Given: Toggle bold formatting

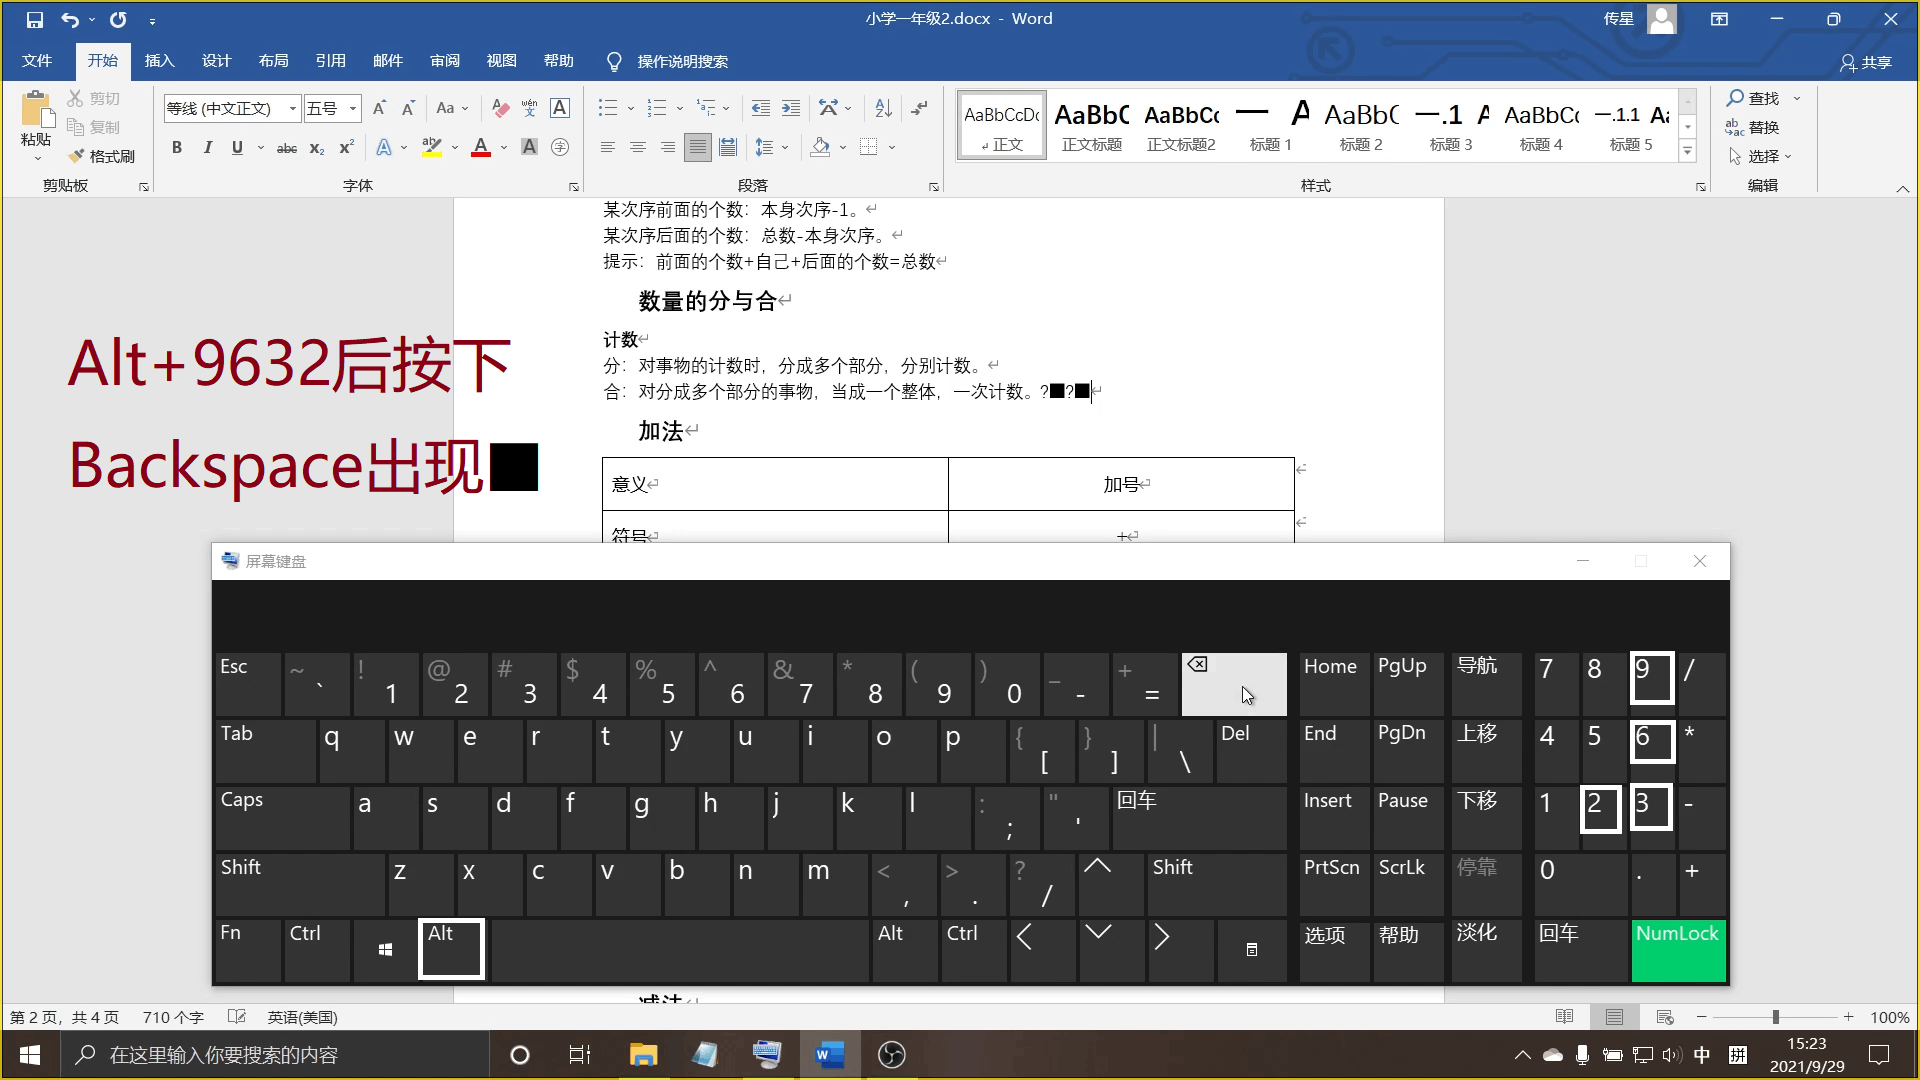Looking at the screenshot, I should [x=177, y=147].
